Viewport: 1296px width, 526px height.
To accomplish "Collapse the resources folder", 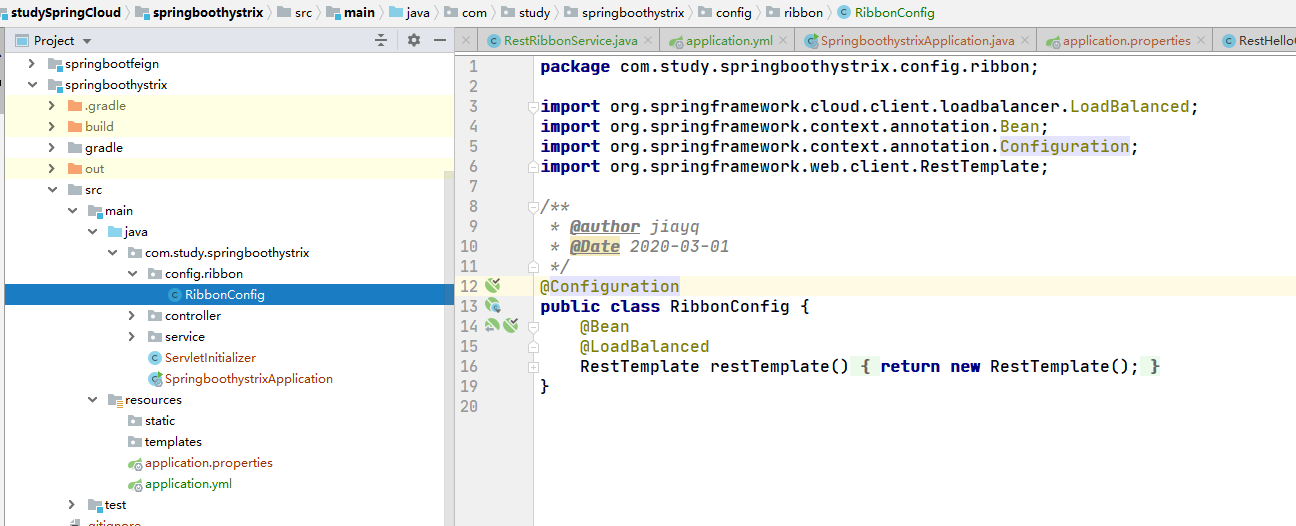I will point(92,400).
